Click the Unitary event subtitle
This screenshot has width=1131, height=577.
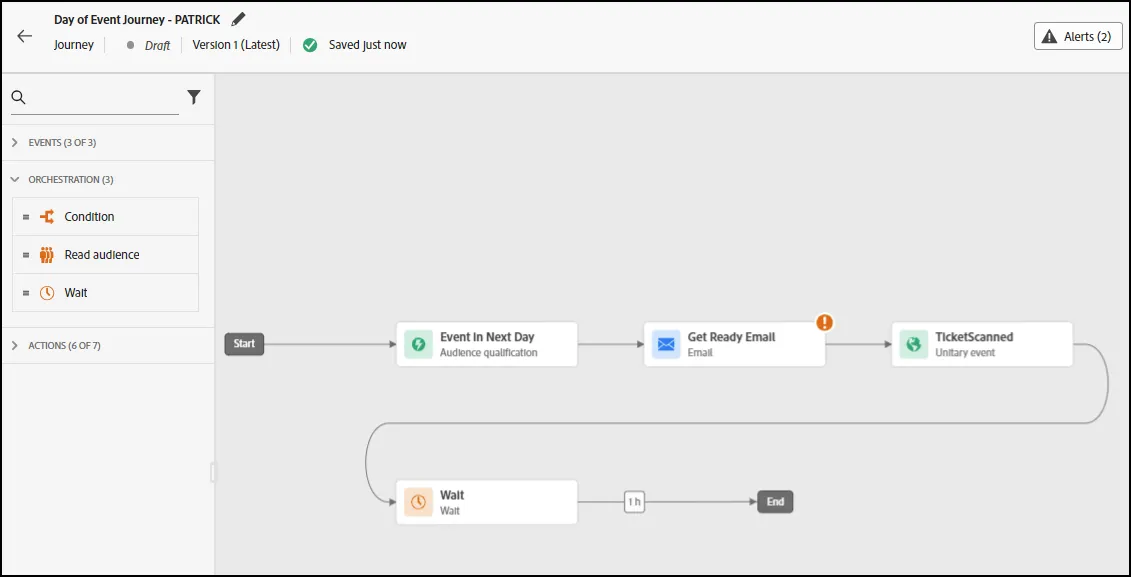(965, 353)
